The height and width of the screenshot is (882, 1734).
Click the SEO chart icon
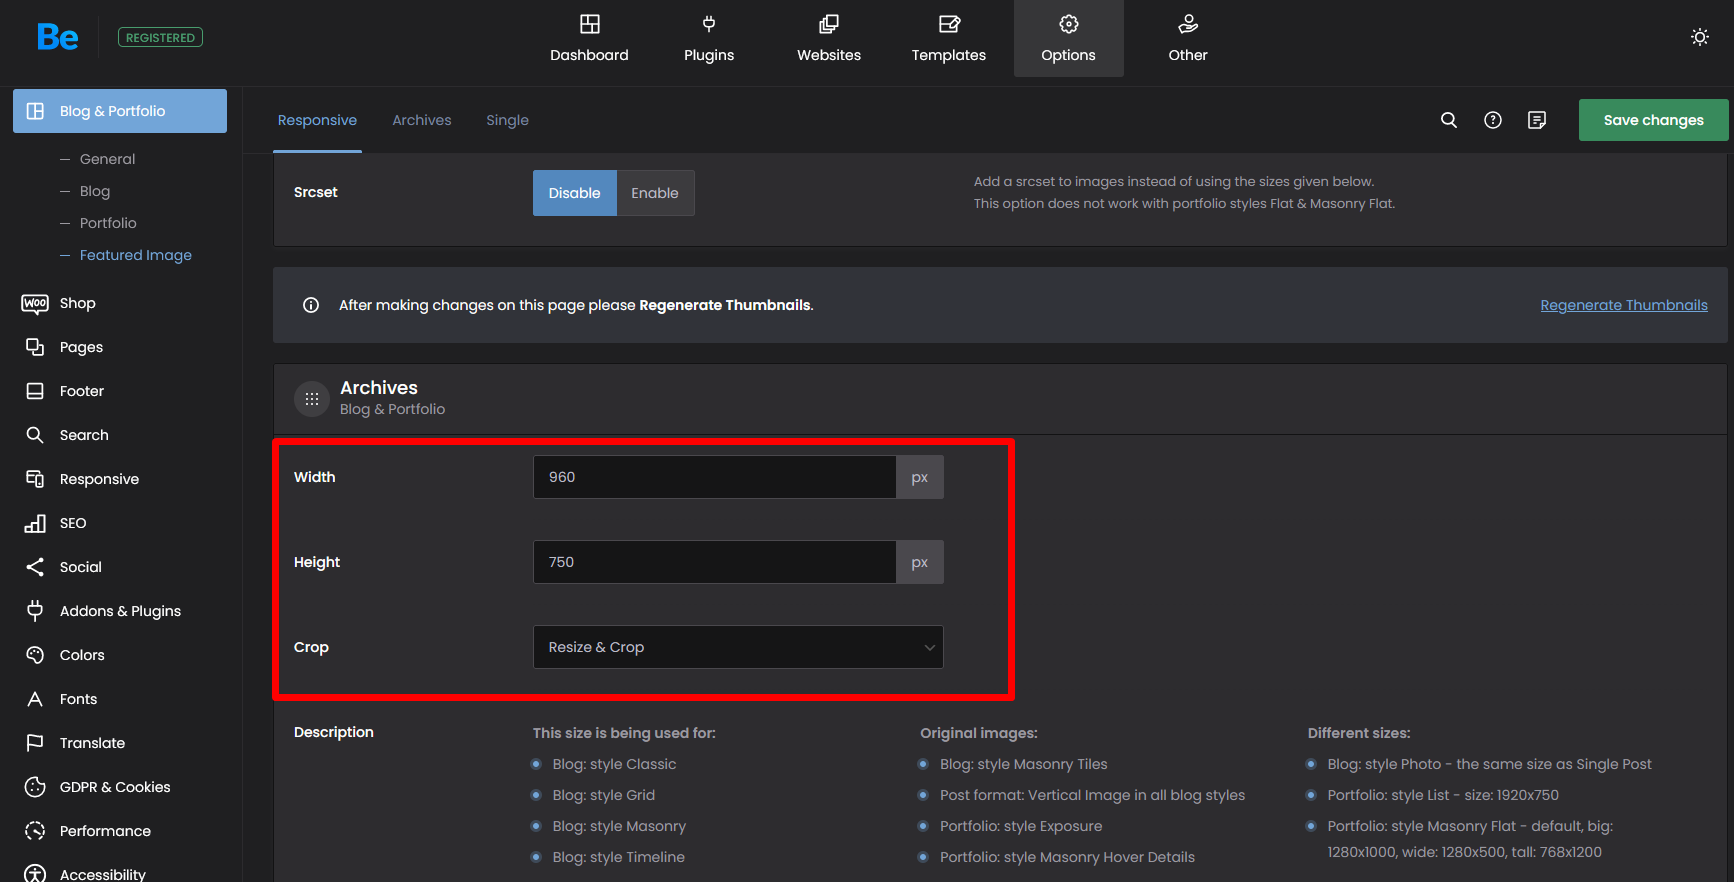(x=35, y=523)
